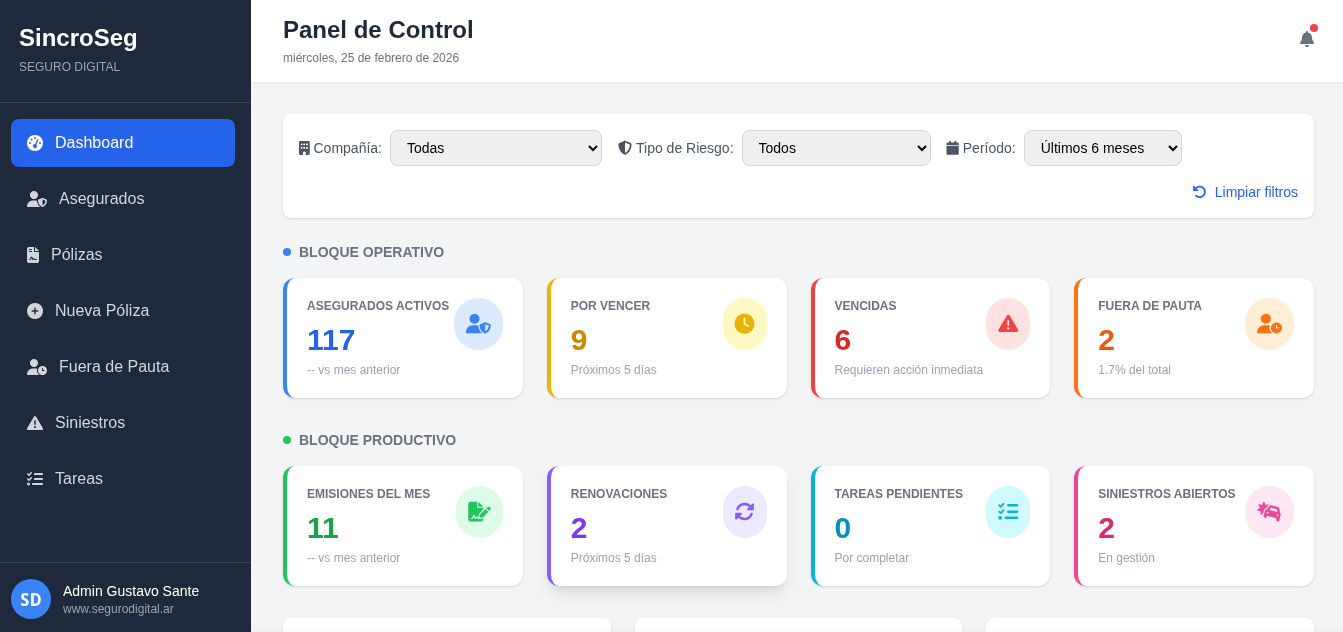Click the SincroSeg logo
This screenshot has width=1343, height=632.
78,37
